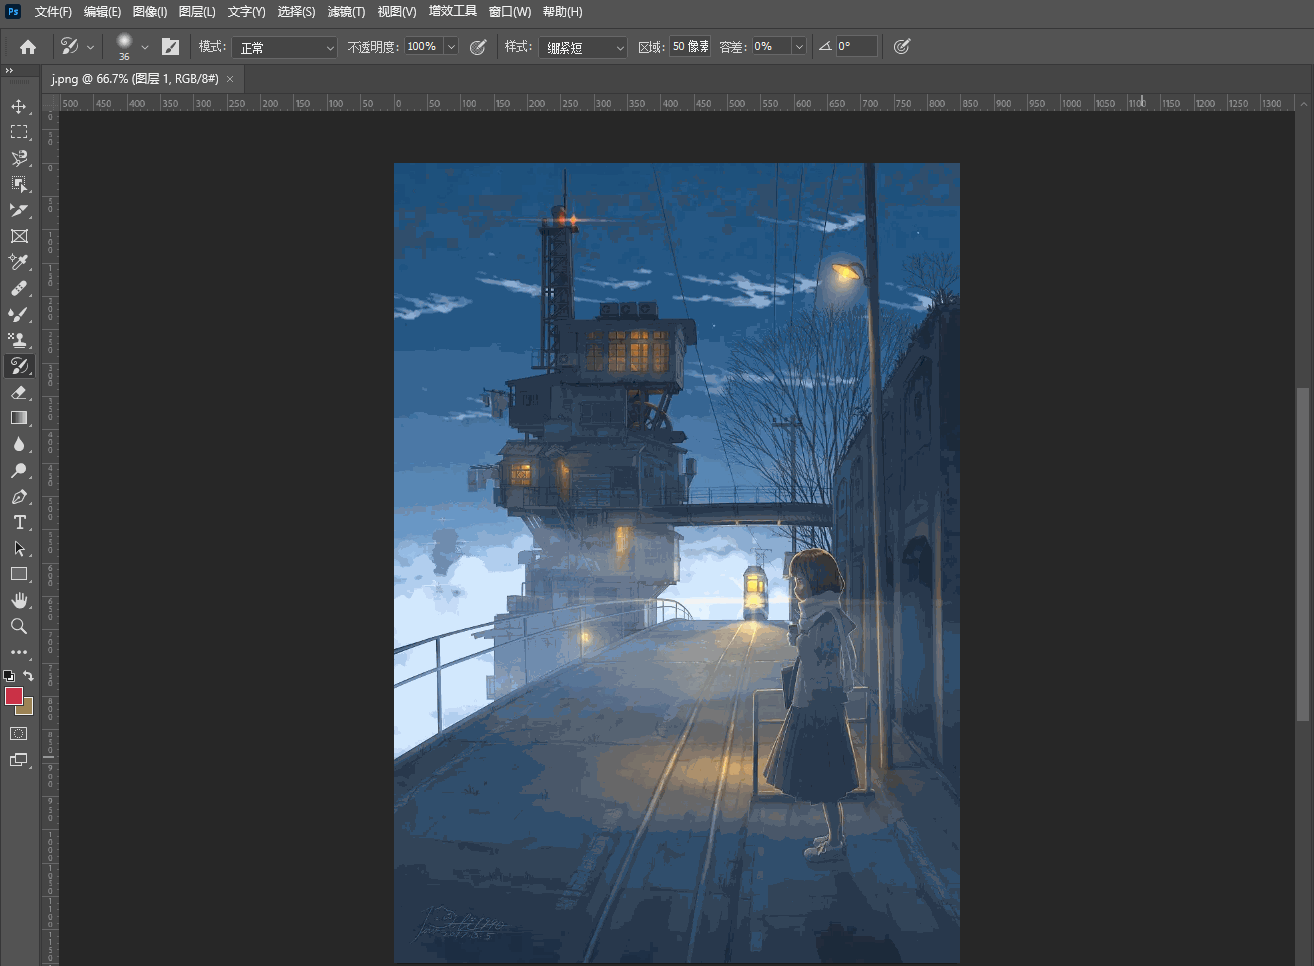Select the Hand tool
The width and height of the screenshot is (1314, 966).
click(x=19, y=600)
